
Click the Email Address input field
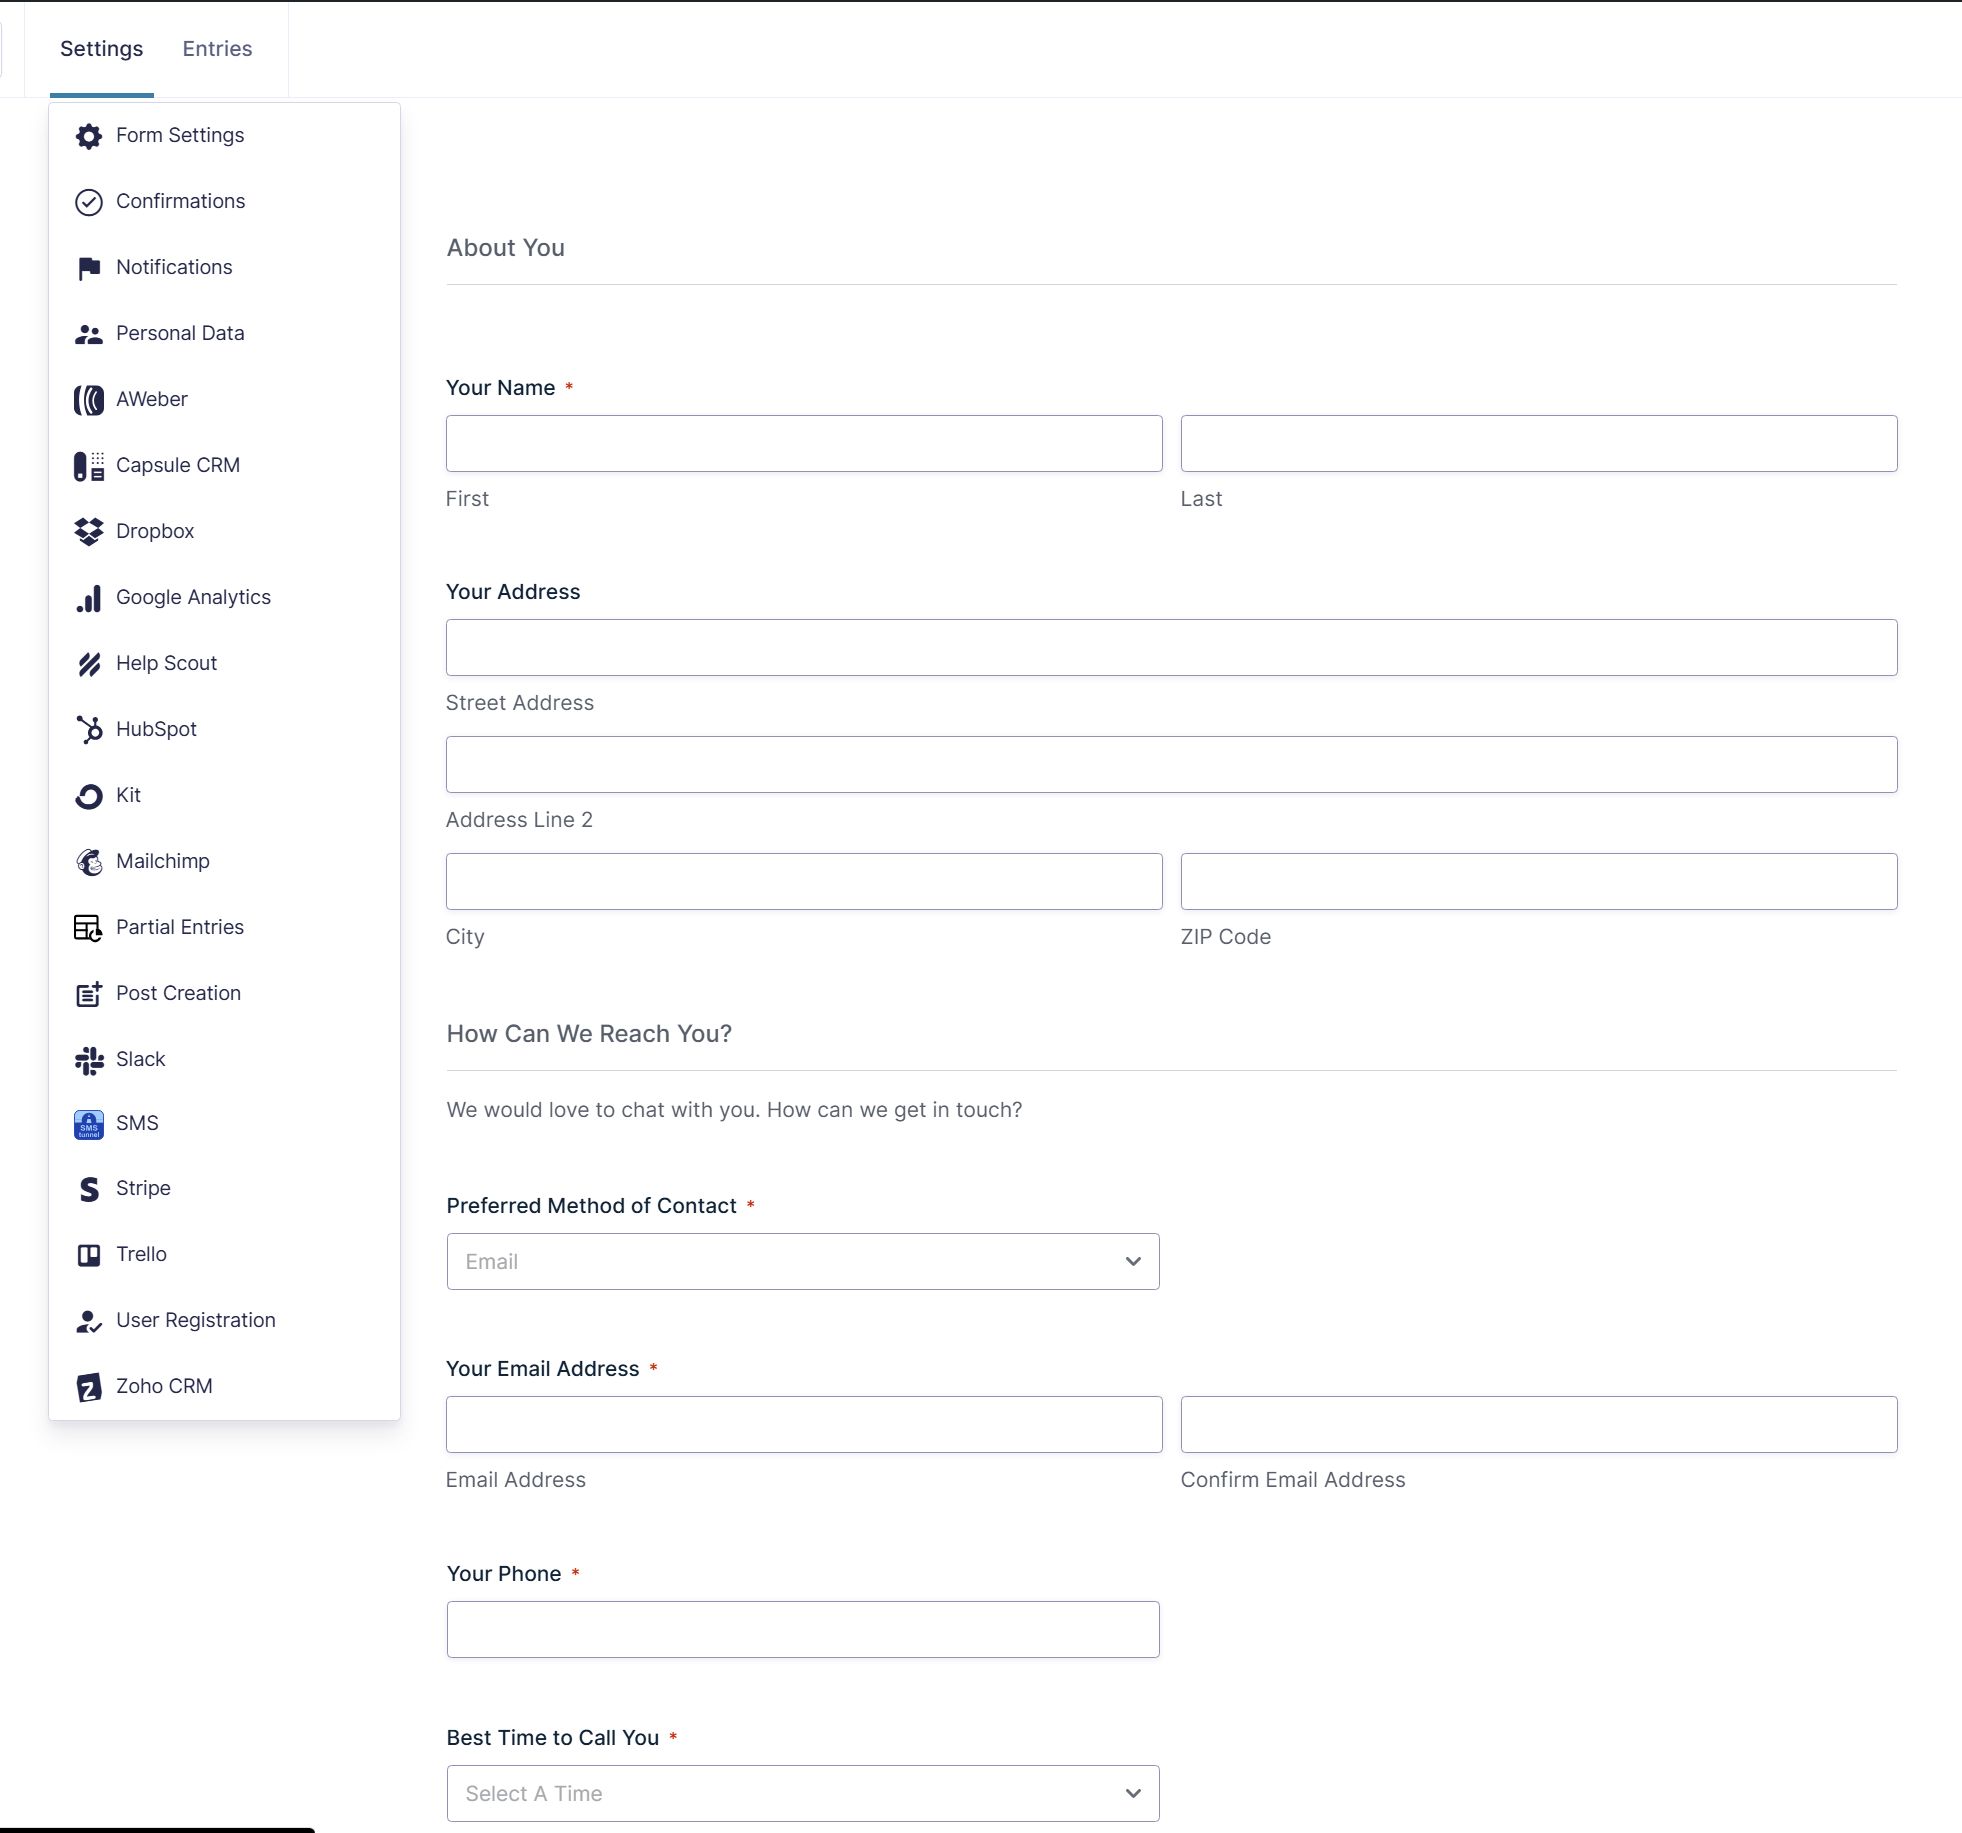(802, 1424)
